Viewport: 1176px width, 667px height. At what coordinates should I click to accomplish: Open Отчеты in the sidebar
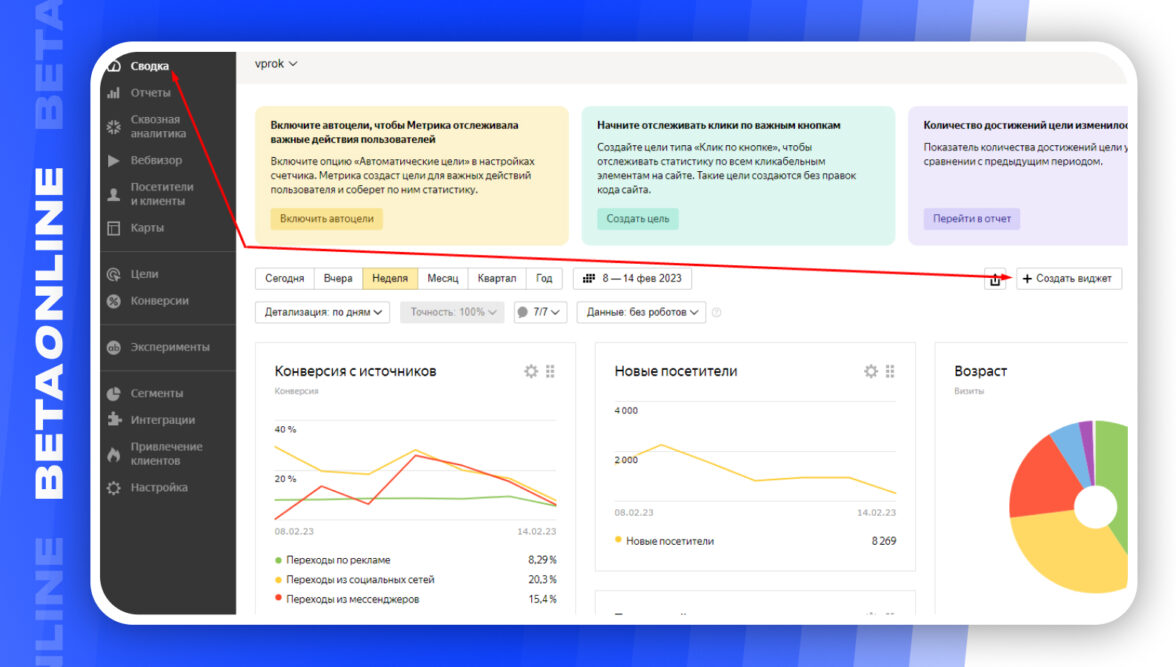150,93
